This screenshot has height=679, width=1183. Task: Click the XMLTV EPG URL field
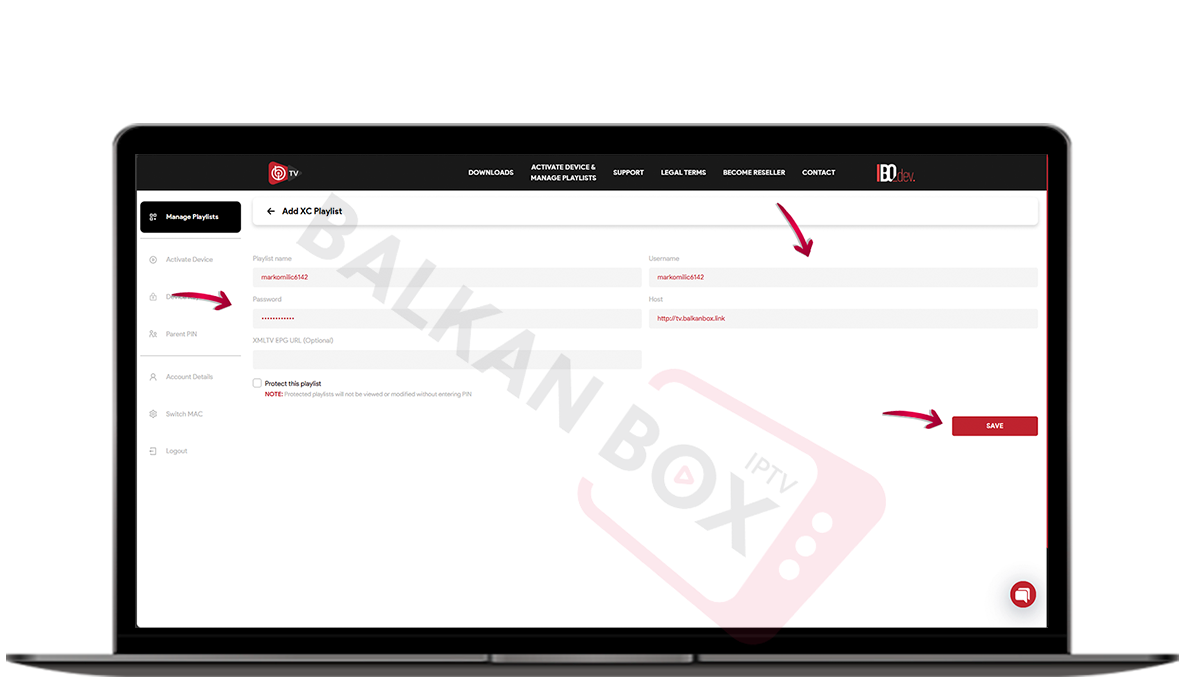click(446, 360)
